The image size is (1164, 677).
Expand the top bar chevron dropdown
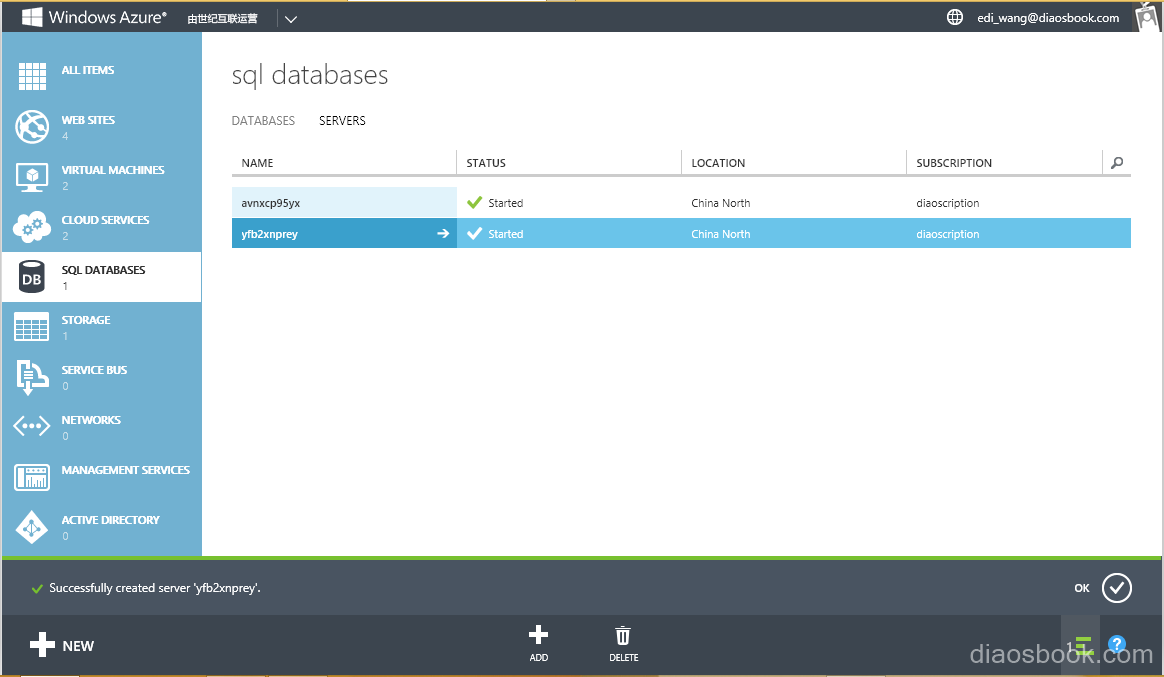click(290, 18)
